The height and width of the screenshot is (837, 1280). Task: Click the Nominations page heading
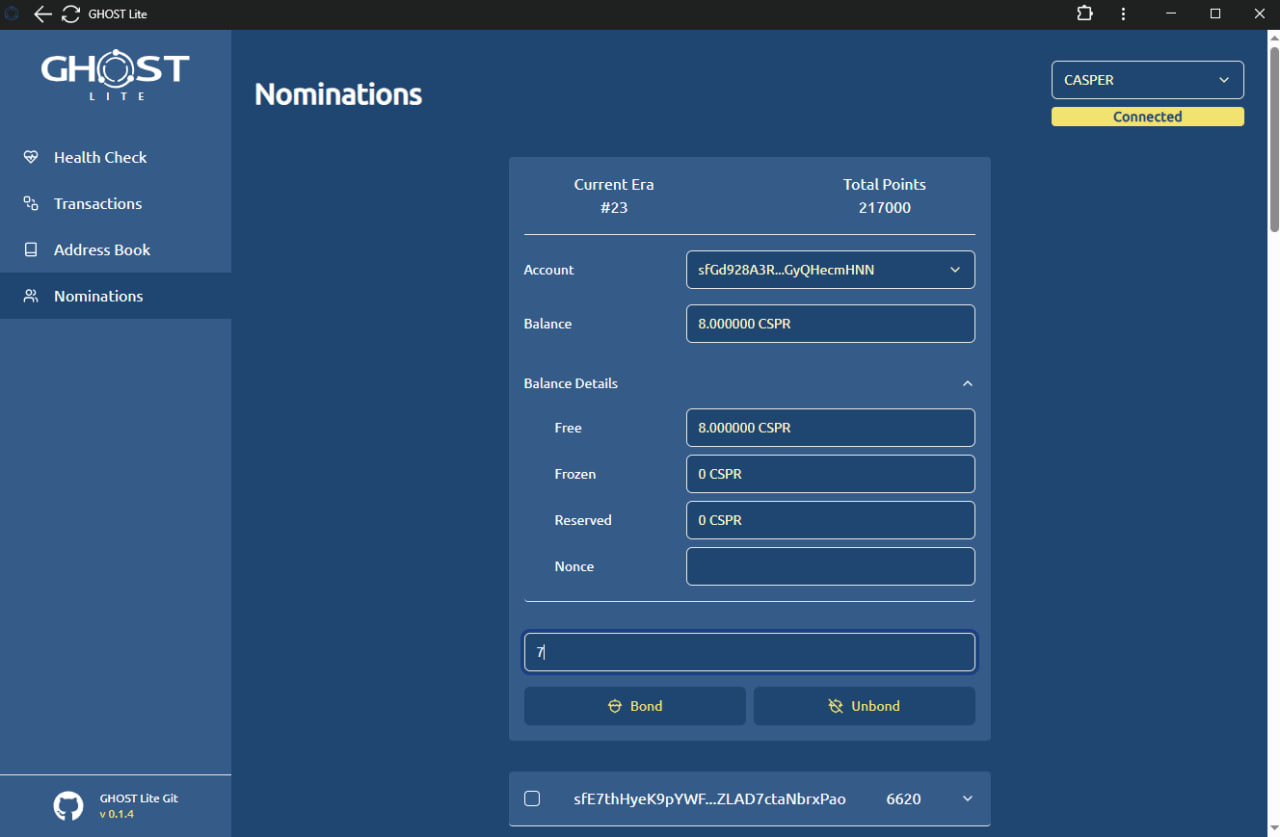tap(338, 94)
